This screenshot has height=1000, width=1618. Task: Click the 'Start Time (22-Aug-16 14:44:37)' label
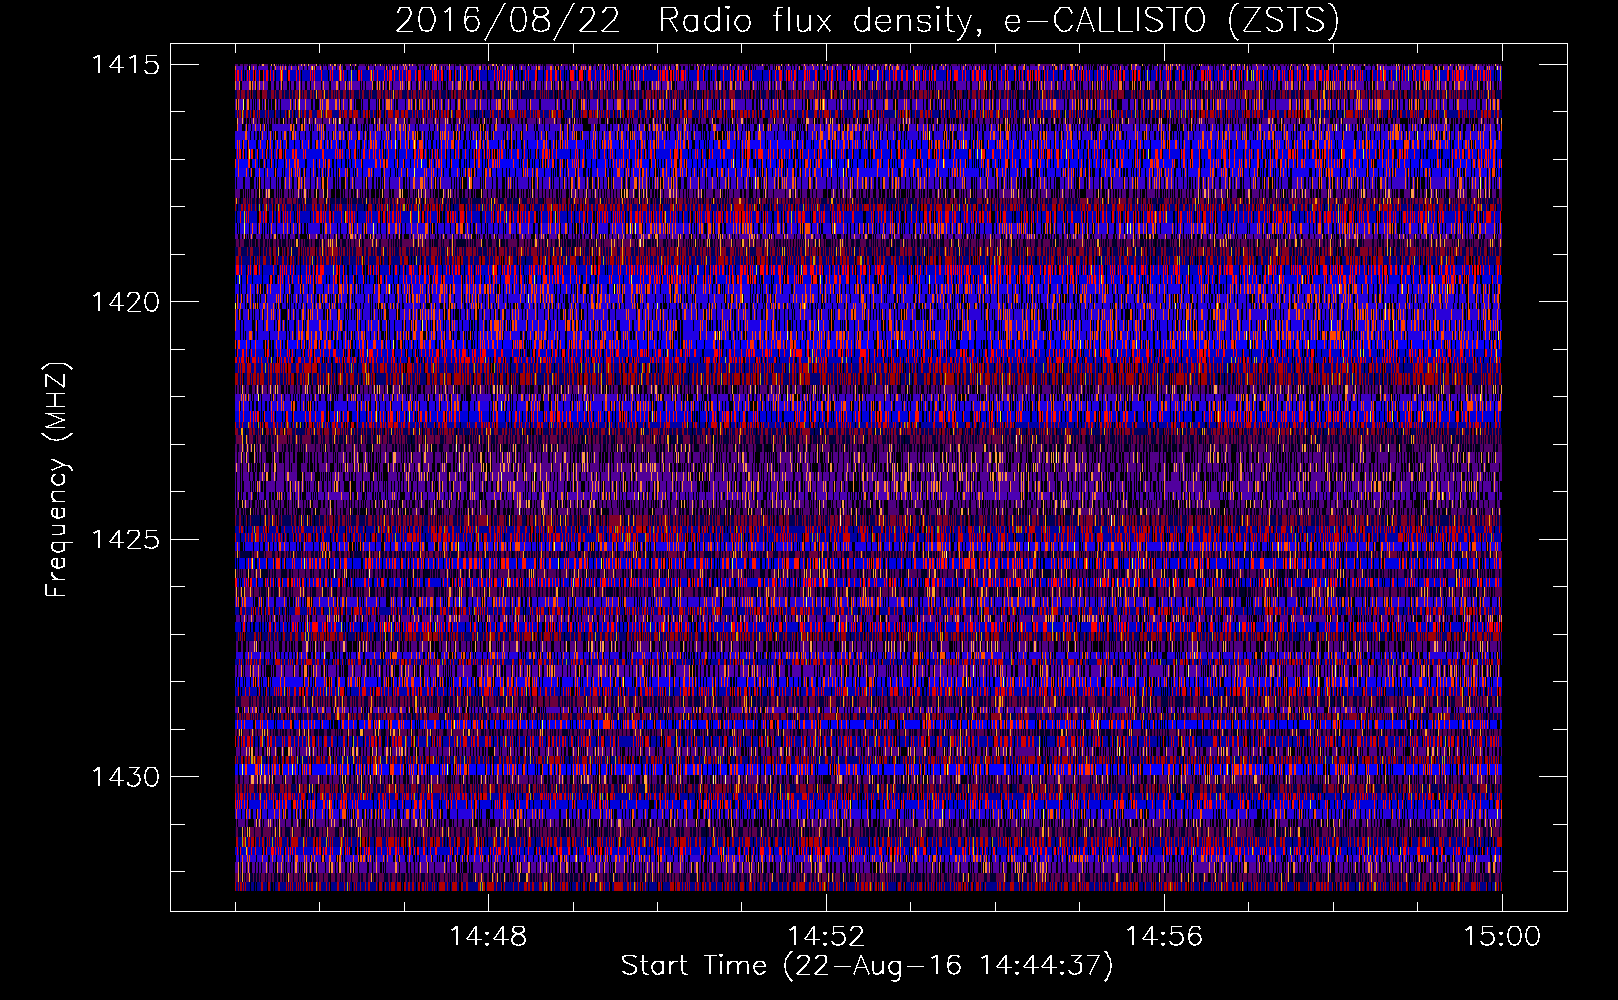click(x=867, y=966)
